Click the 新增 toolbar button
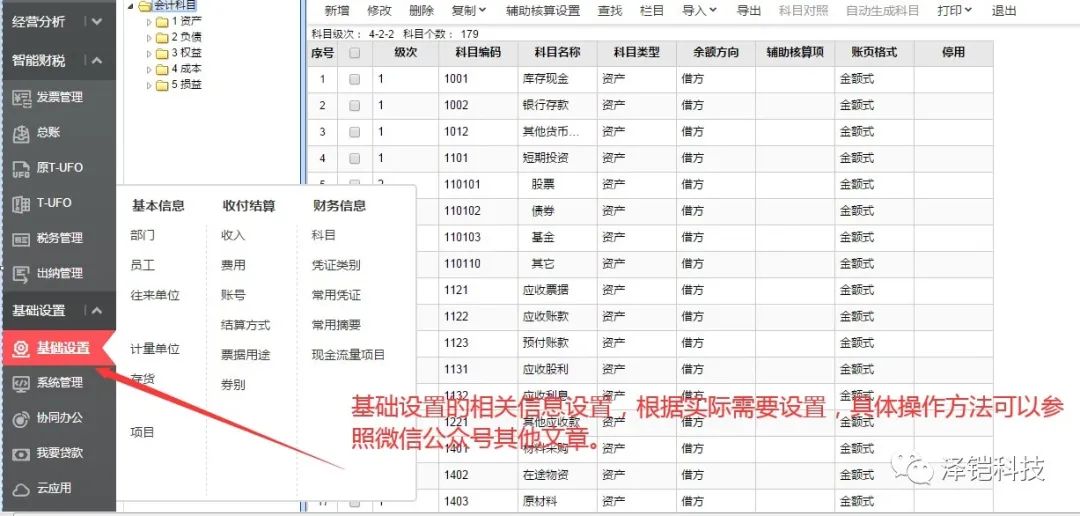Viewport: 1080px width, 516px height. tap(337, 11)
